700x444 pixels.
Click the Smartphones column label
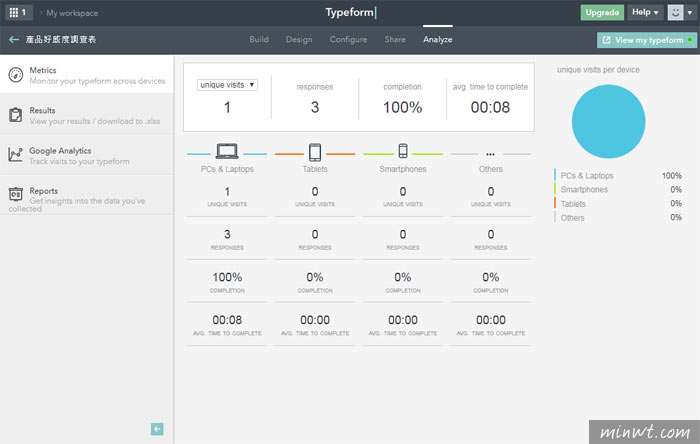pos(403,169)
